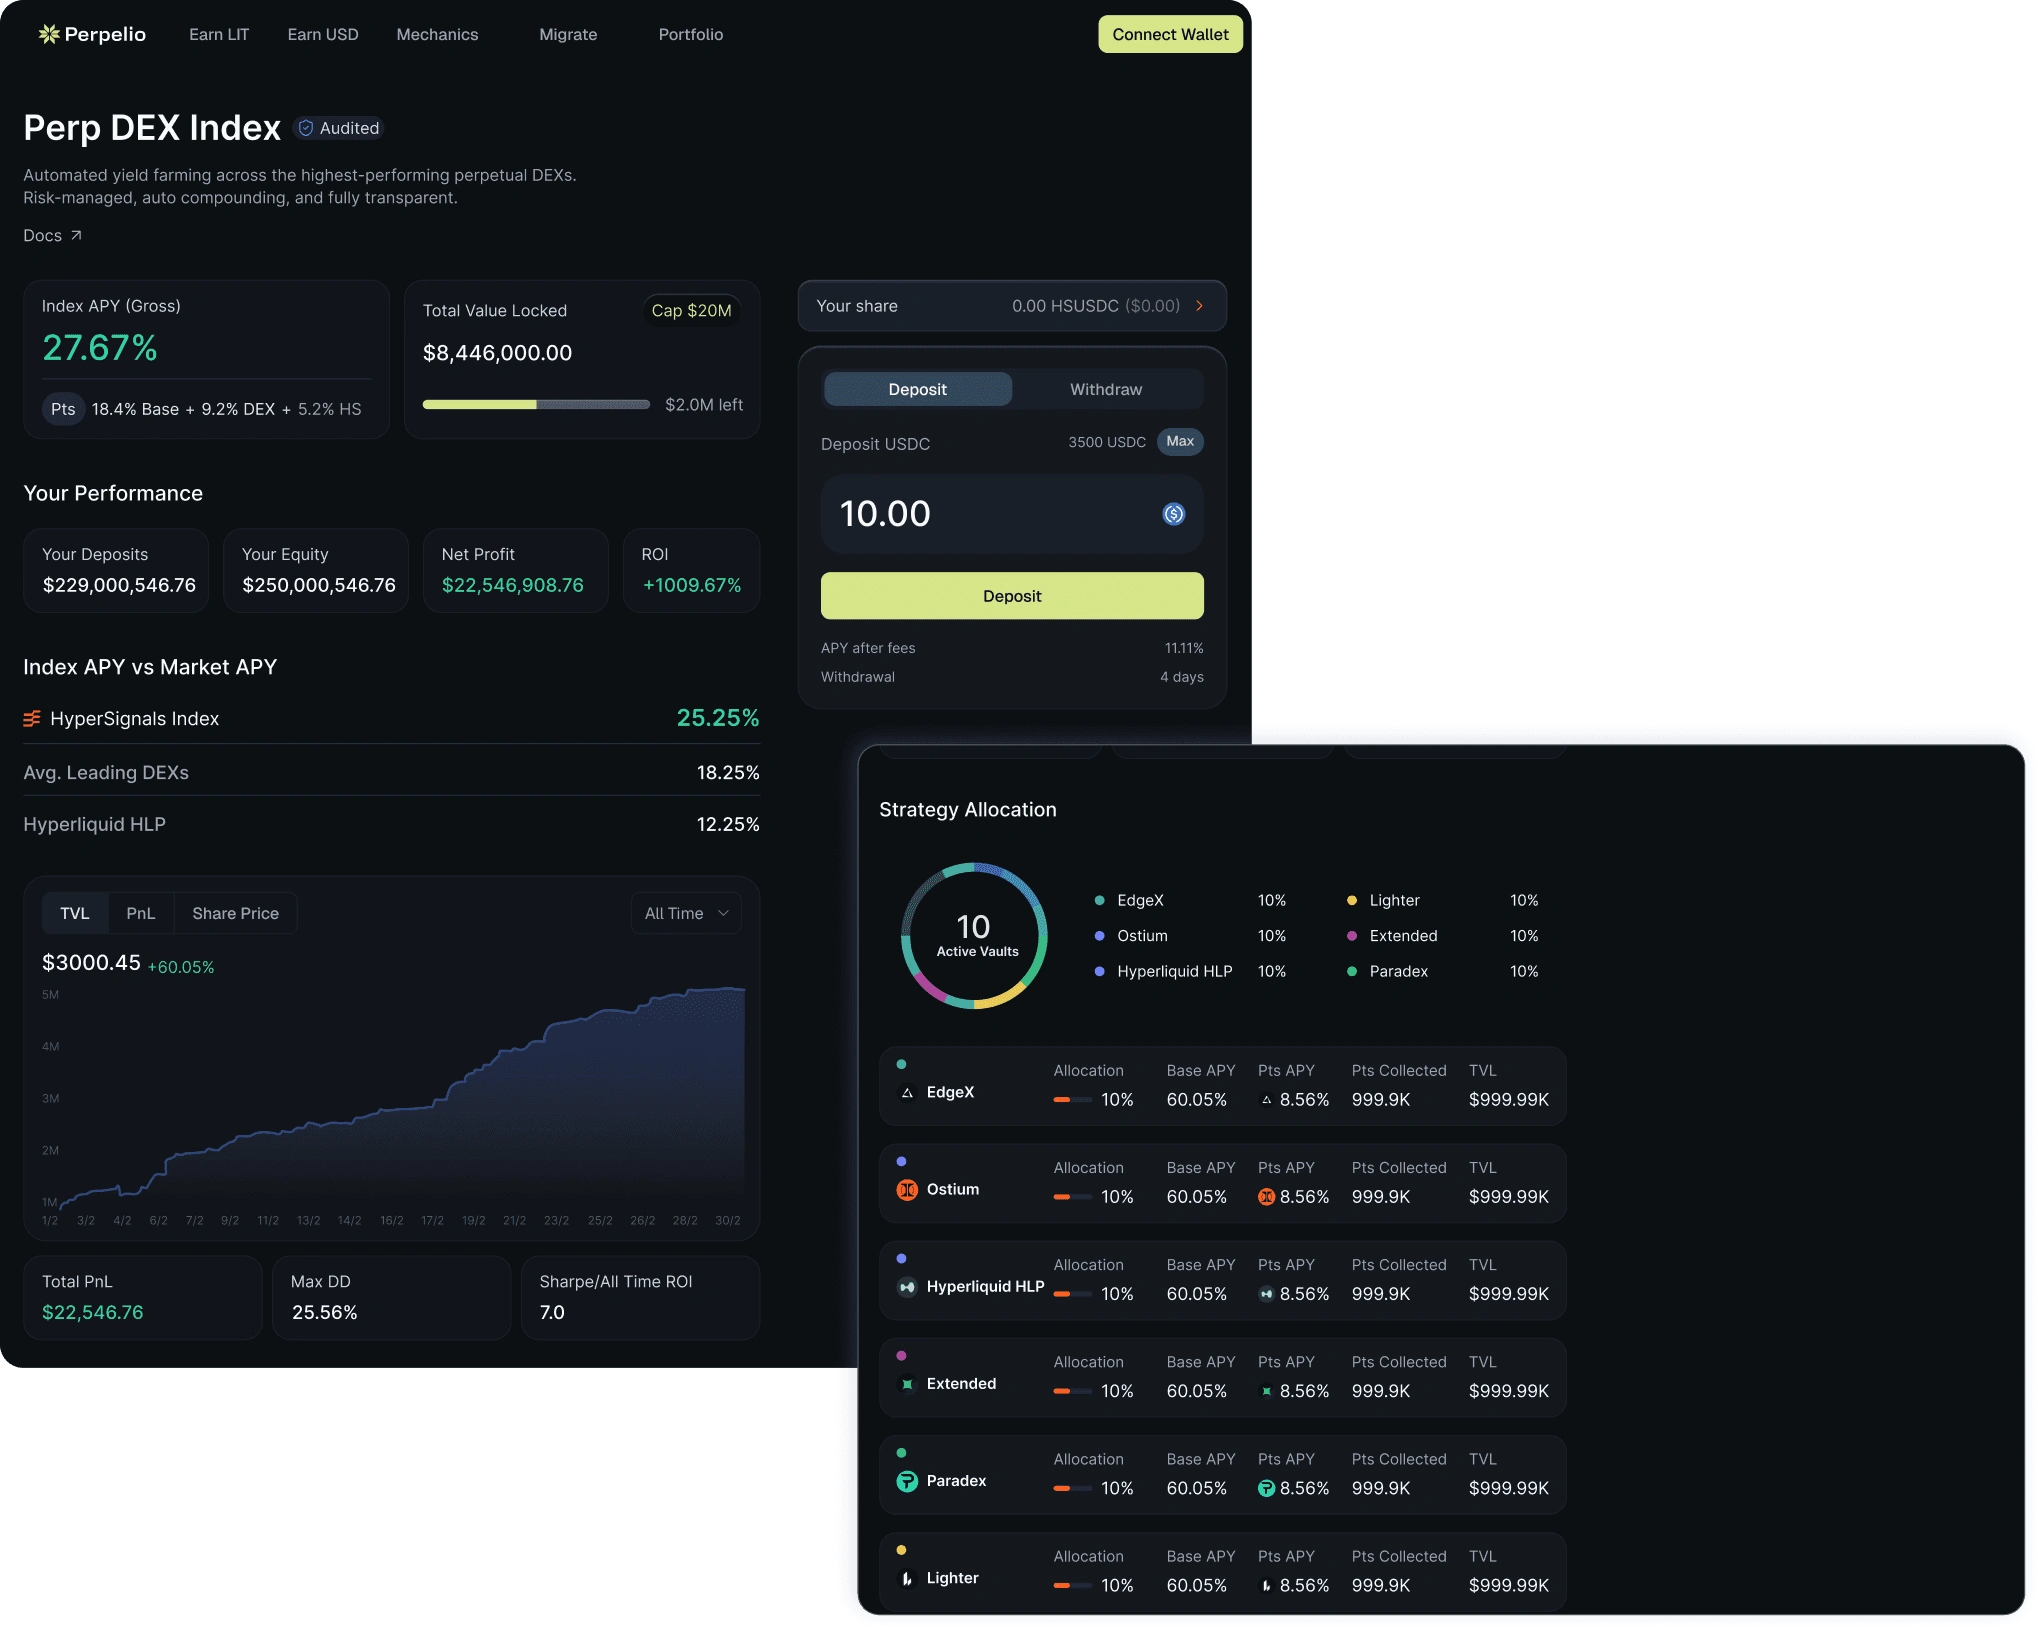
Task: Click the EdgeX logo in the EdgeX row
Action: pyautogui.click(x=907, y=1093)
